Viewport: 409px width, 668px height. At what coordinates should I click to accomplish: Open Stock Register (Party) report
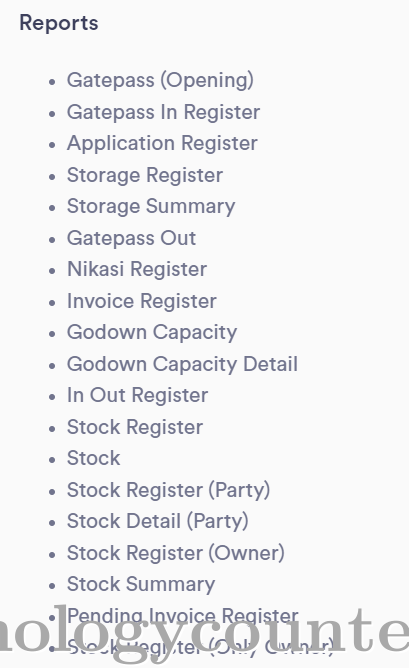[168, 490]
